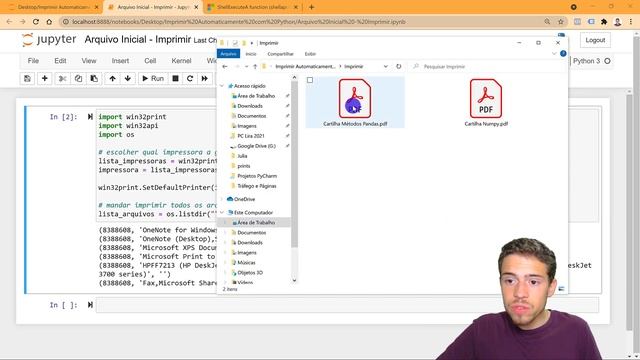Expand Documentos under Este Computador

click(225, 233)
